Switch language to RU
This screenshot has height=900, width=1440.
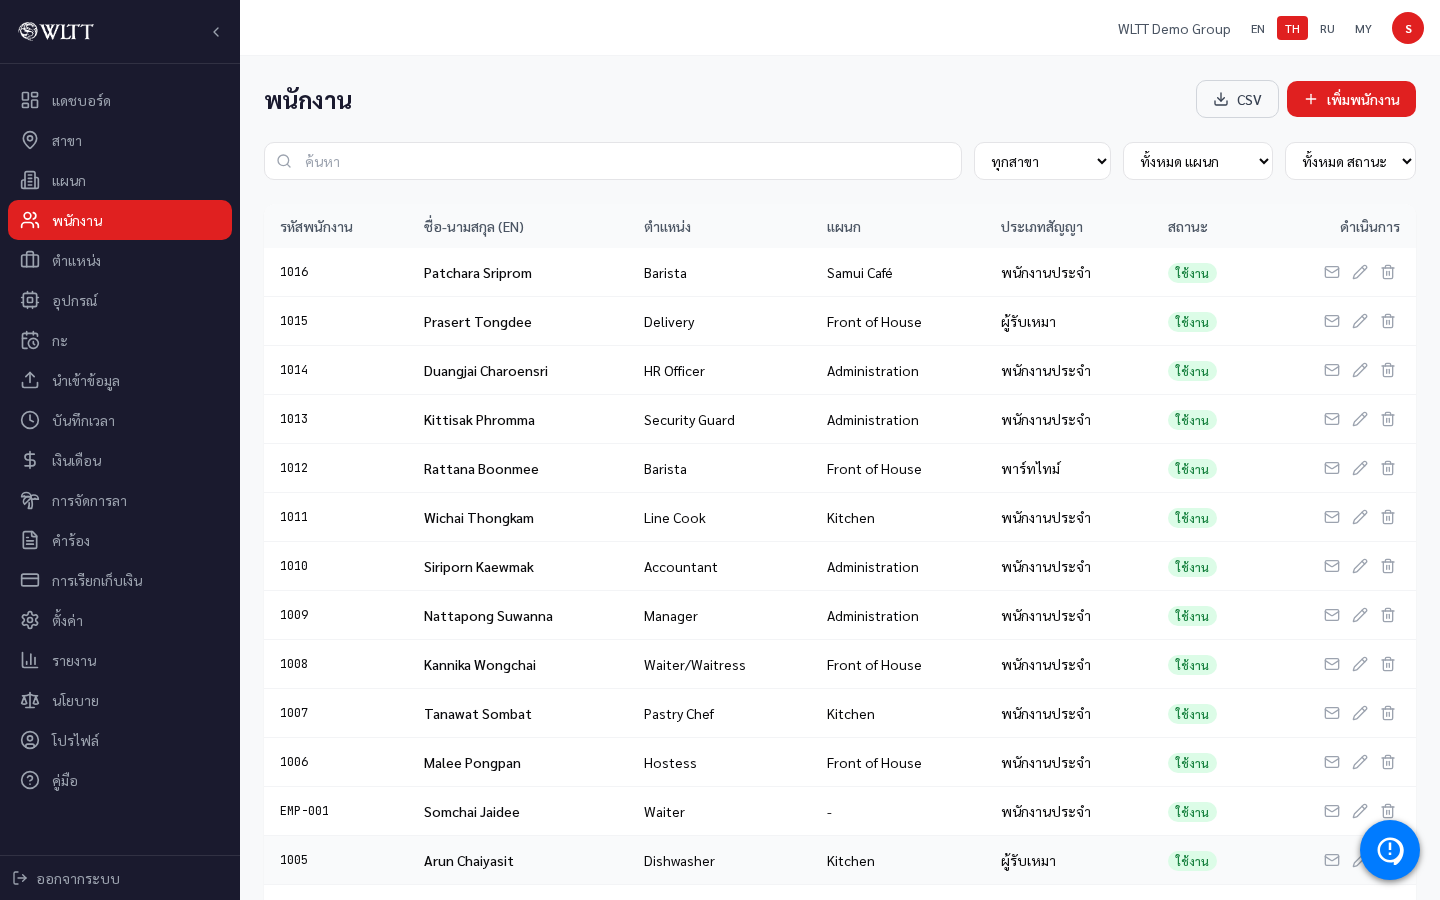[1327, 29]
